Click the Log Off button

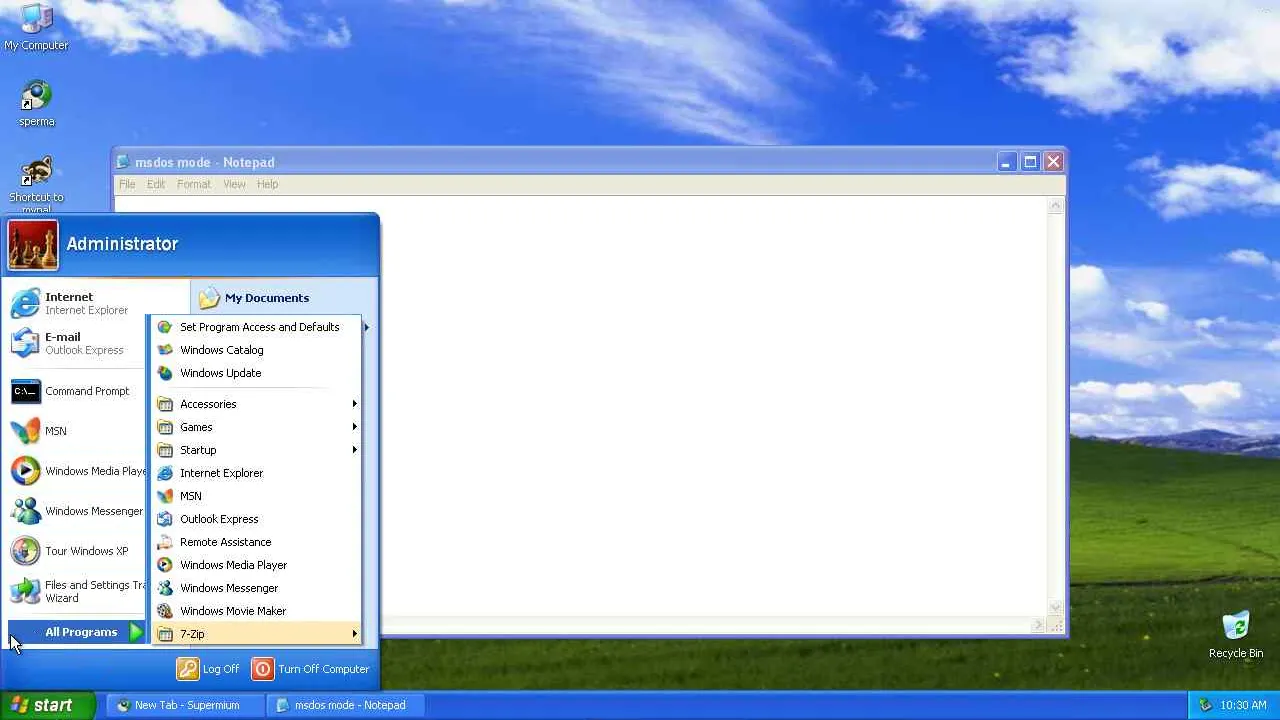(x=209, y=669)
